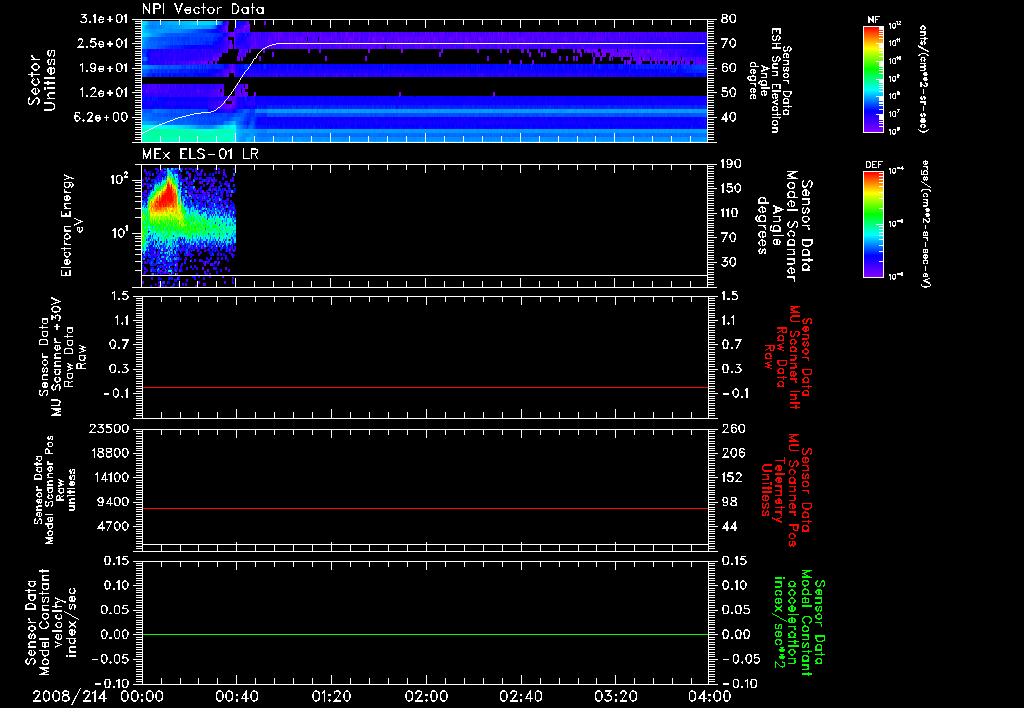Screen dimensions: 1024x708
Task: Click the Model Scanner Pos Raw unitless label
Action: 56,490
